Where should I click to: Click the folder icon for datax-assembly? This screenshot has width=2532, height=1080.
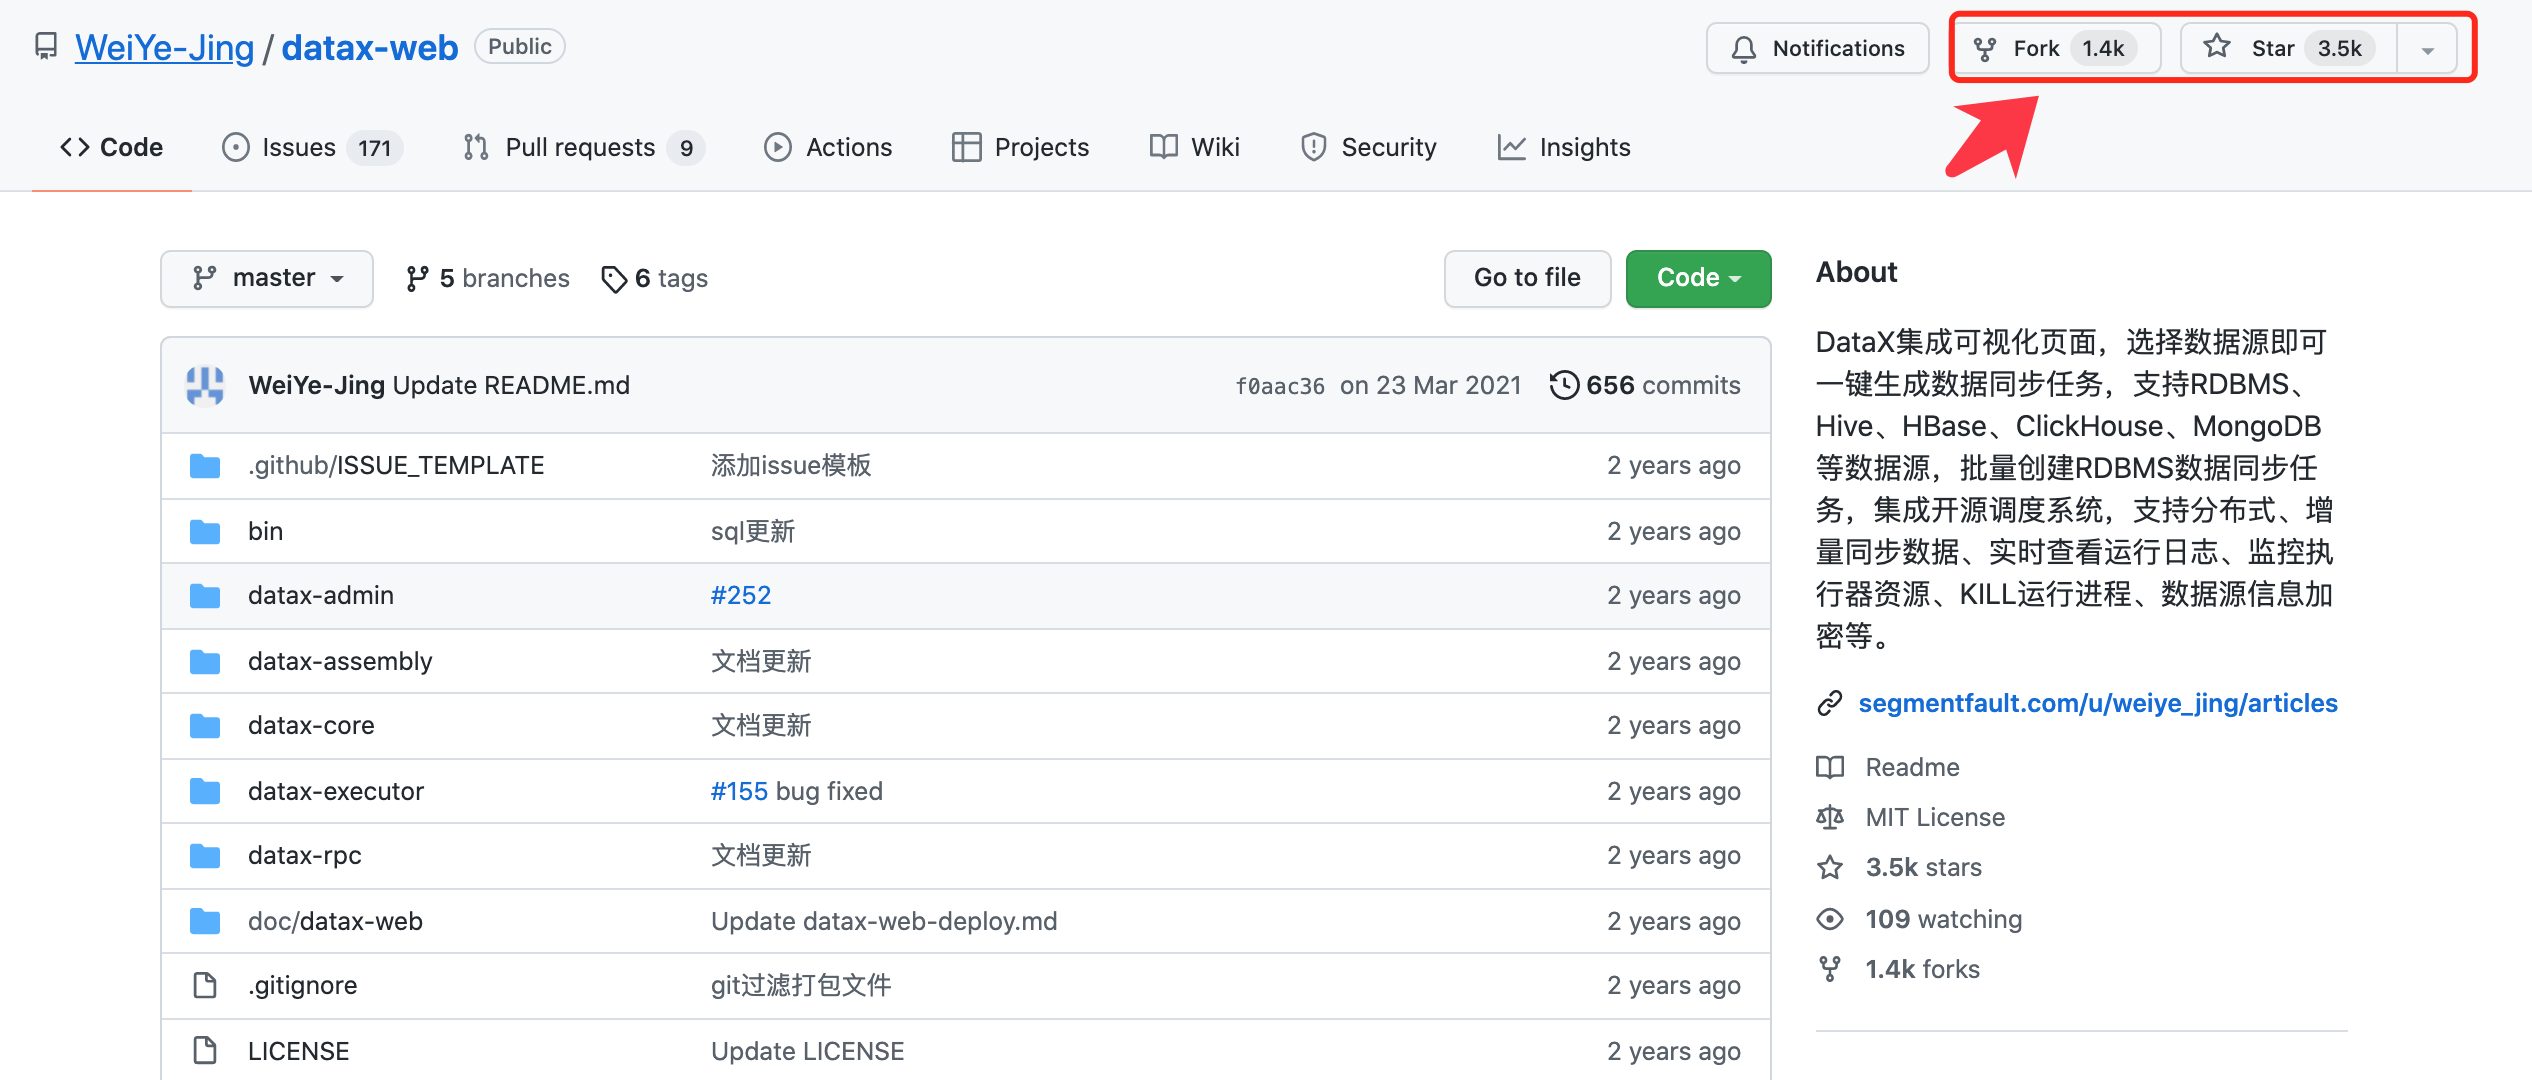pos(205,661)
